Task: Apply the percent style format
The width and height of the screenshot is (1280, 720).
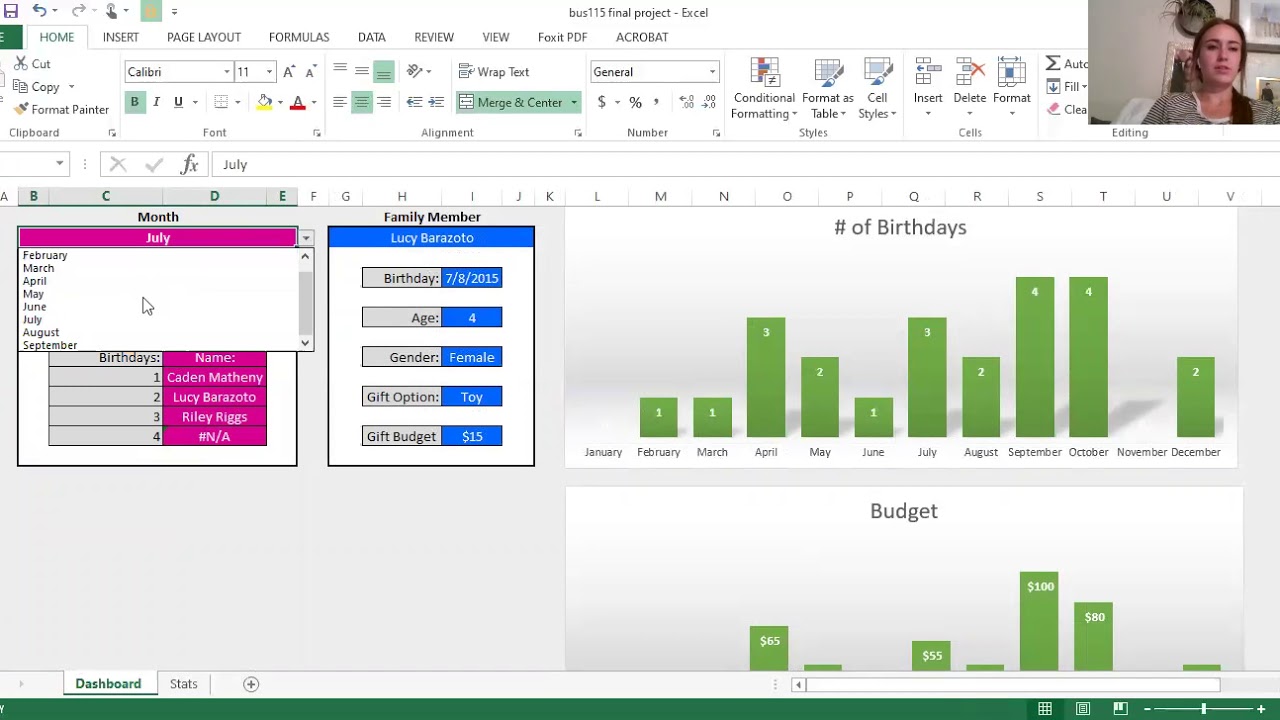Action: pyautogui.click(x=635, y=102)
